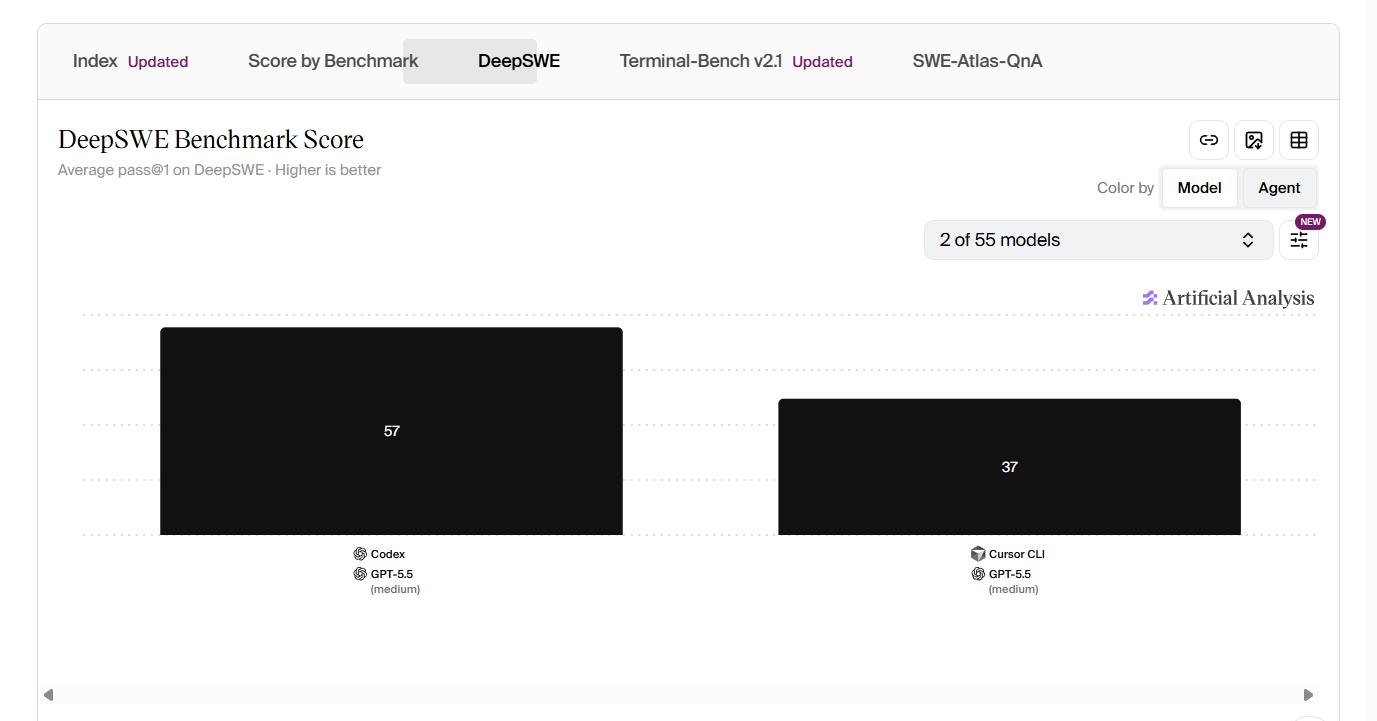Image resolution: width=1377 pixels, height=721 pixels.
Task: Select the DeepSWE tab
Action: [519, 61]
